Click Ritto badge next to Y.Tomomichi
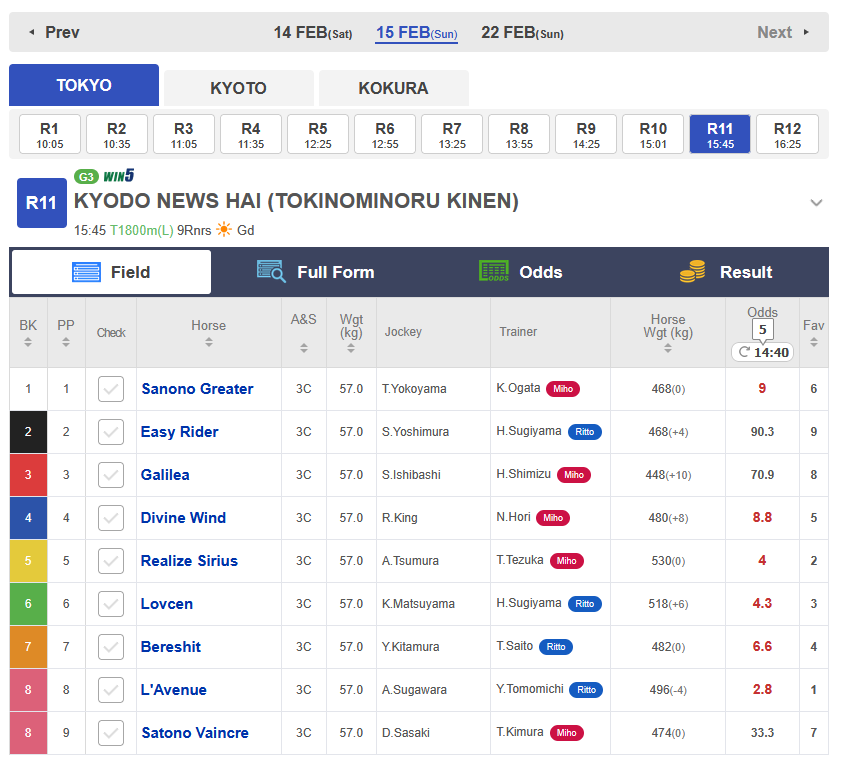The image size is (844, 765). (586, 690)
